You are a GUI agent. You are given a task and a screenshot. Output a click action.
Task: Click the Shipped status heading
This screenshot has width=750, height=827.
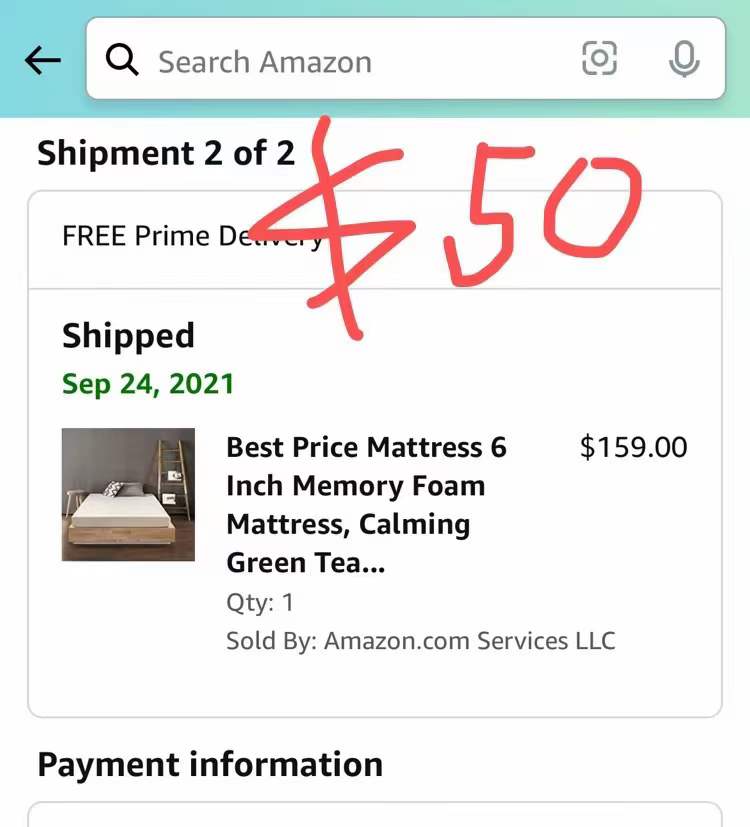click(128, 336)
